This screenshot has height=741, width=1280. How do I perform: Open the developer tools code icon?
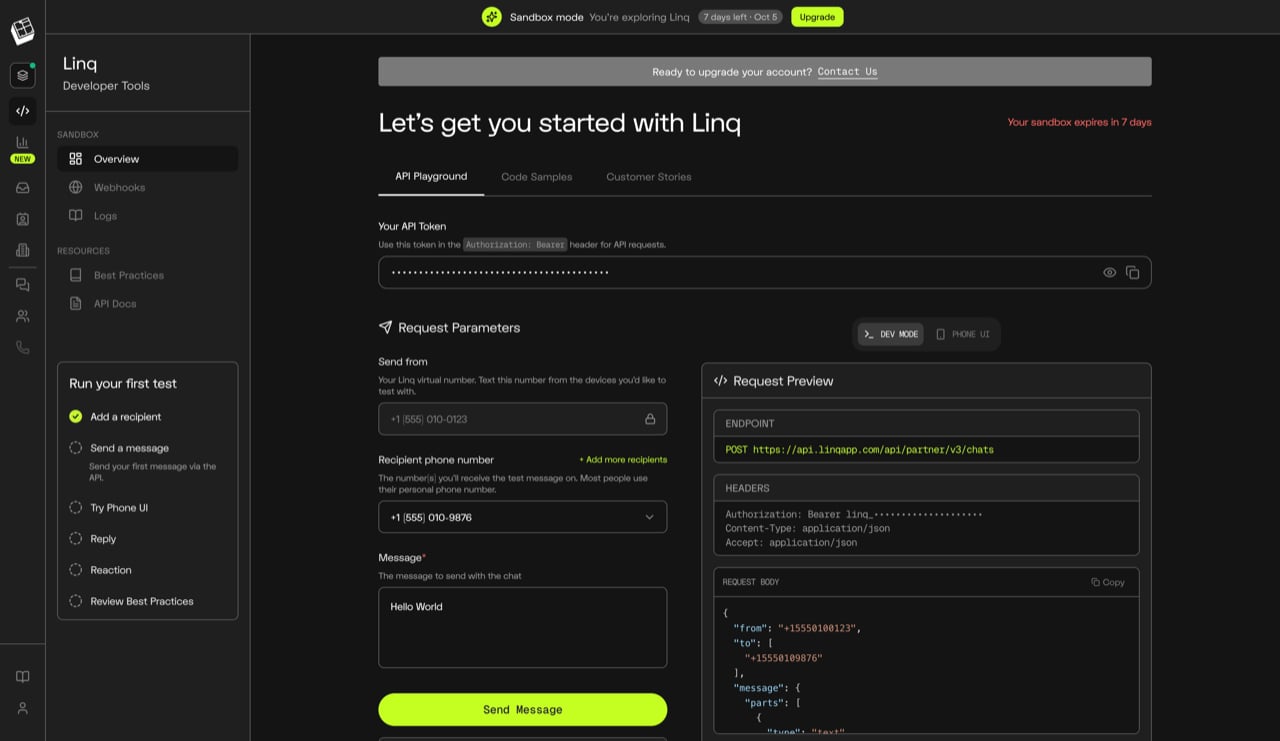(x=22, y=111)
